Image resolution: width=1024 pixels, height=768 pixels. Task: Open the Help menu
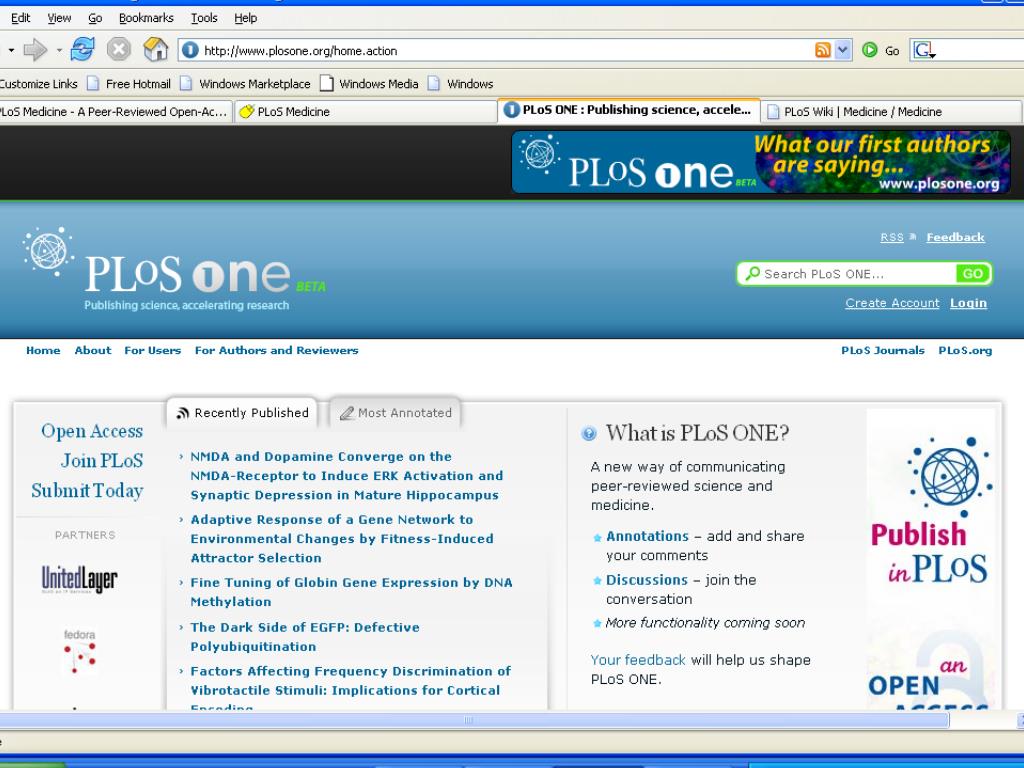(246, 18)
